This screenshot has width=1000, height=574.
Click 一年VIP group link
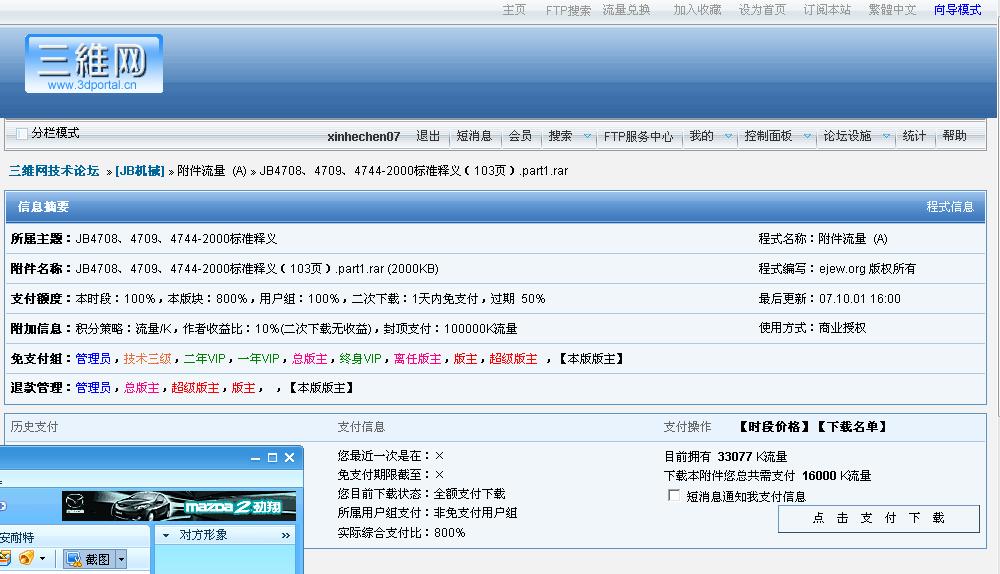258,358
